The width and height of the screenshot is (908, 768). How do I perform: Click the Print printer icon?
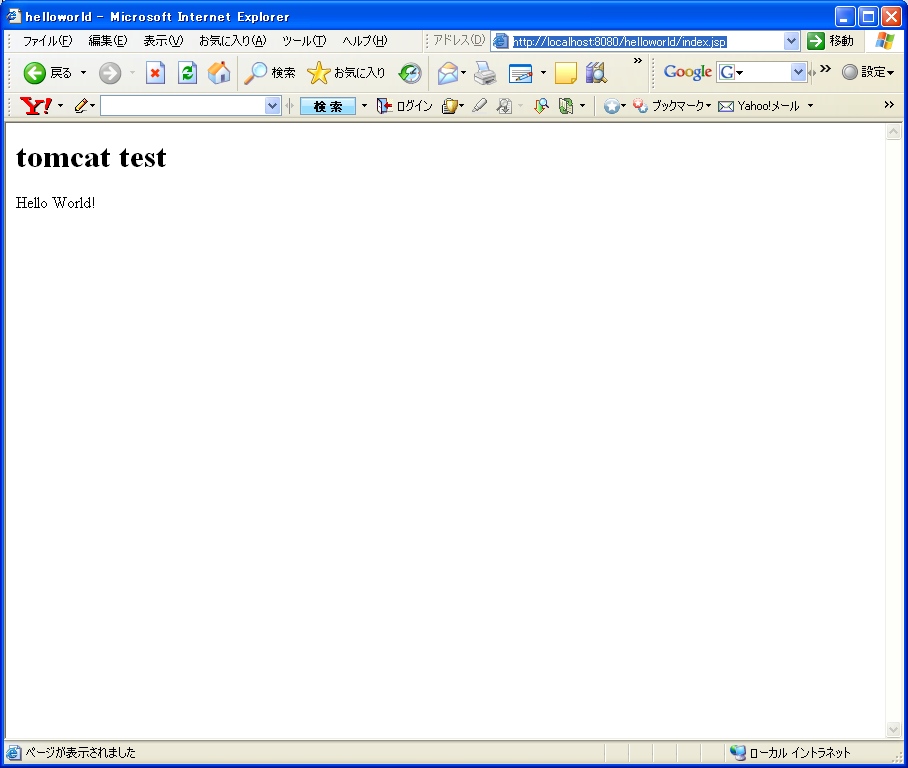tap(485, 73)
